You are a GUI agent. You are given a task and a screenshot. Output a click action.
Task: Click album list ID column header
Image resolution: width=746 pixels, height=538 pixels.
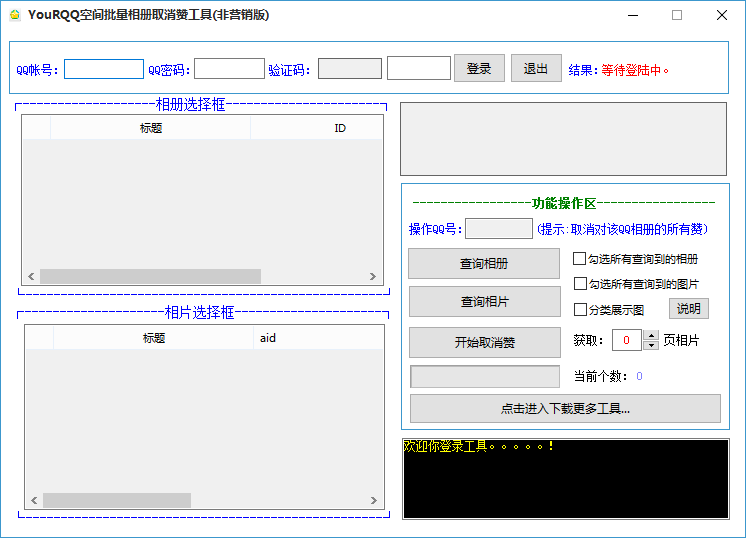[x=316, y=128]
